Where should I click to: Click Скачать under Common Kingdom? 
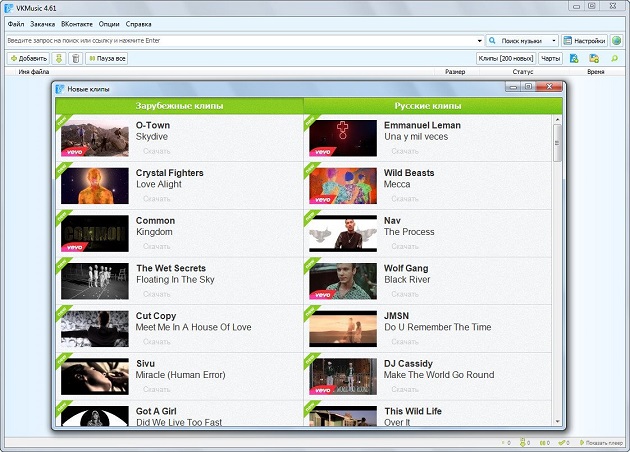(157, 246)
